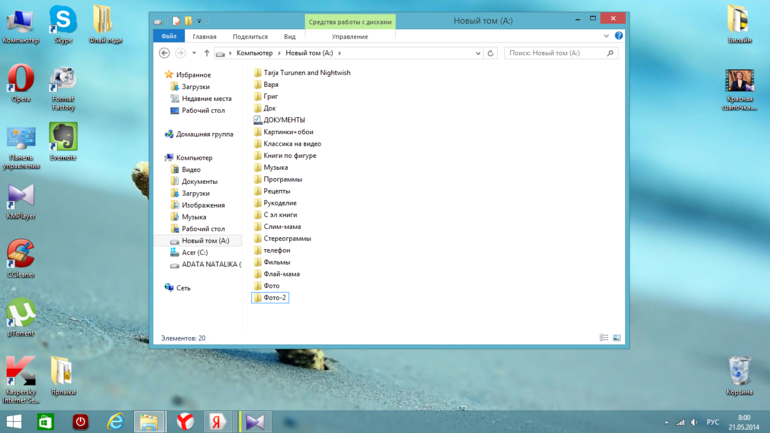Switch to details list view icon

click(604, 338)
